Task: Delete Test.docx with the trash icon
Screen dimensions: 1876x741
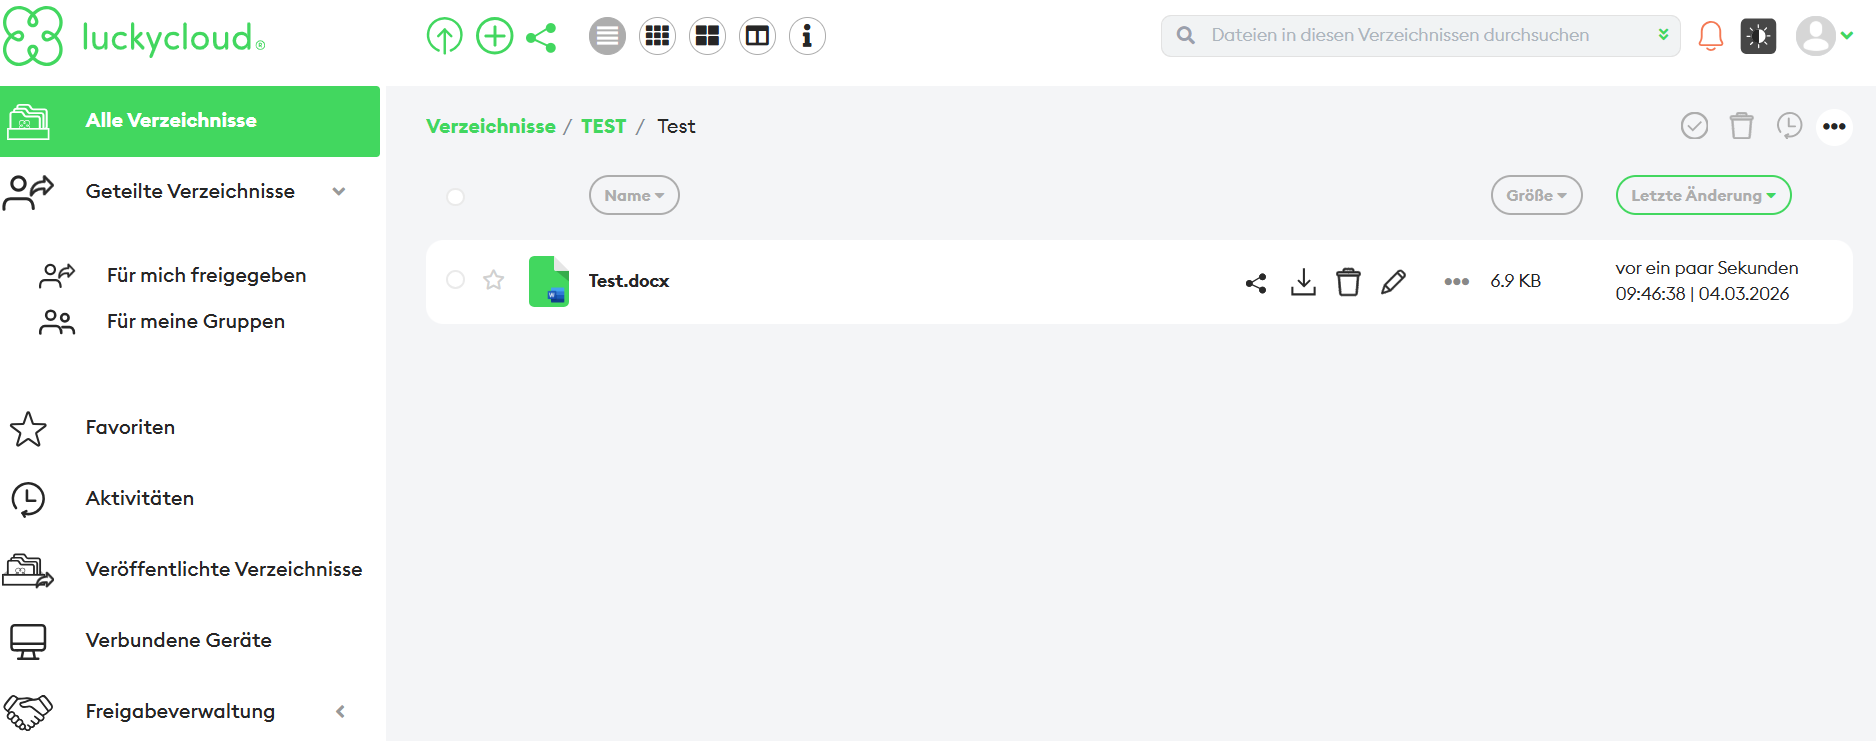Action: (x=1348, y=282)
